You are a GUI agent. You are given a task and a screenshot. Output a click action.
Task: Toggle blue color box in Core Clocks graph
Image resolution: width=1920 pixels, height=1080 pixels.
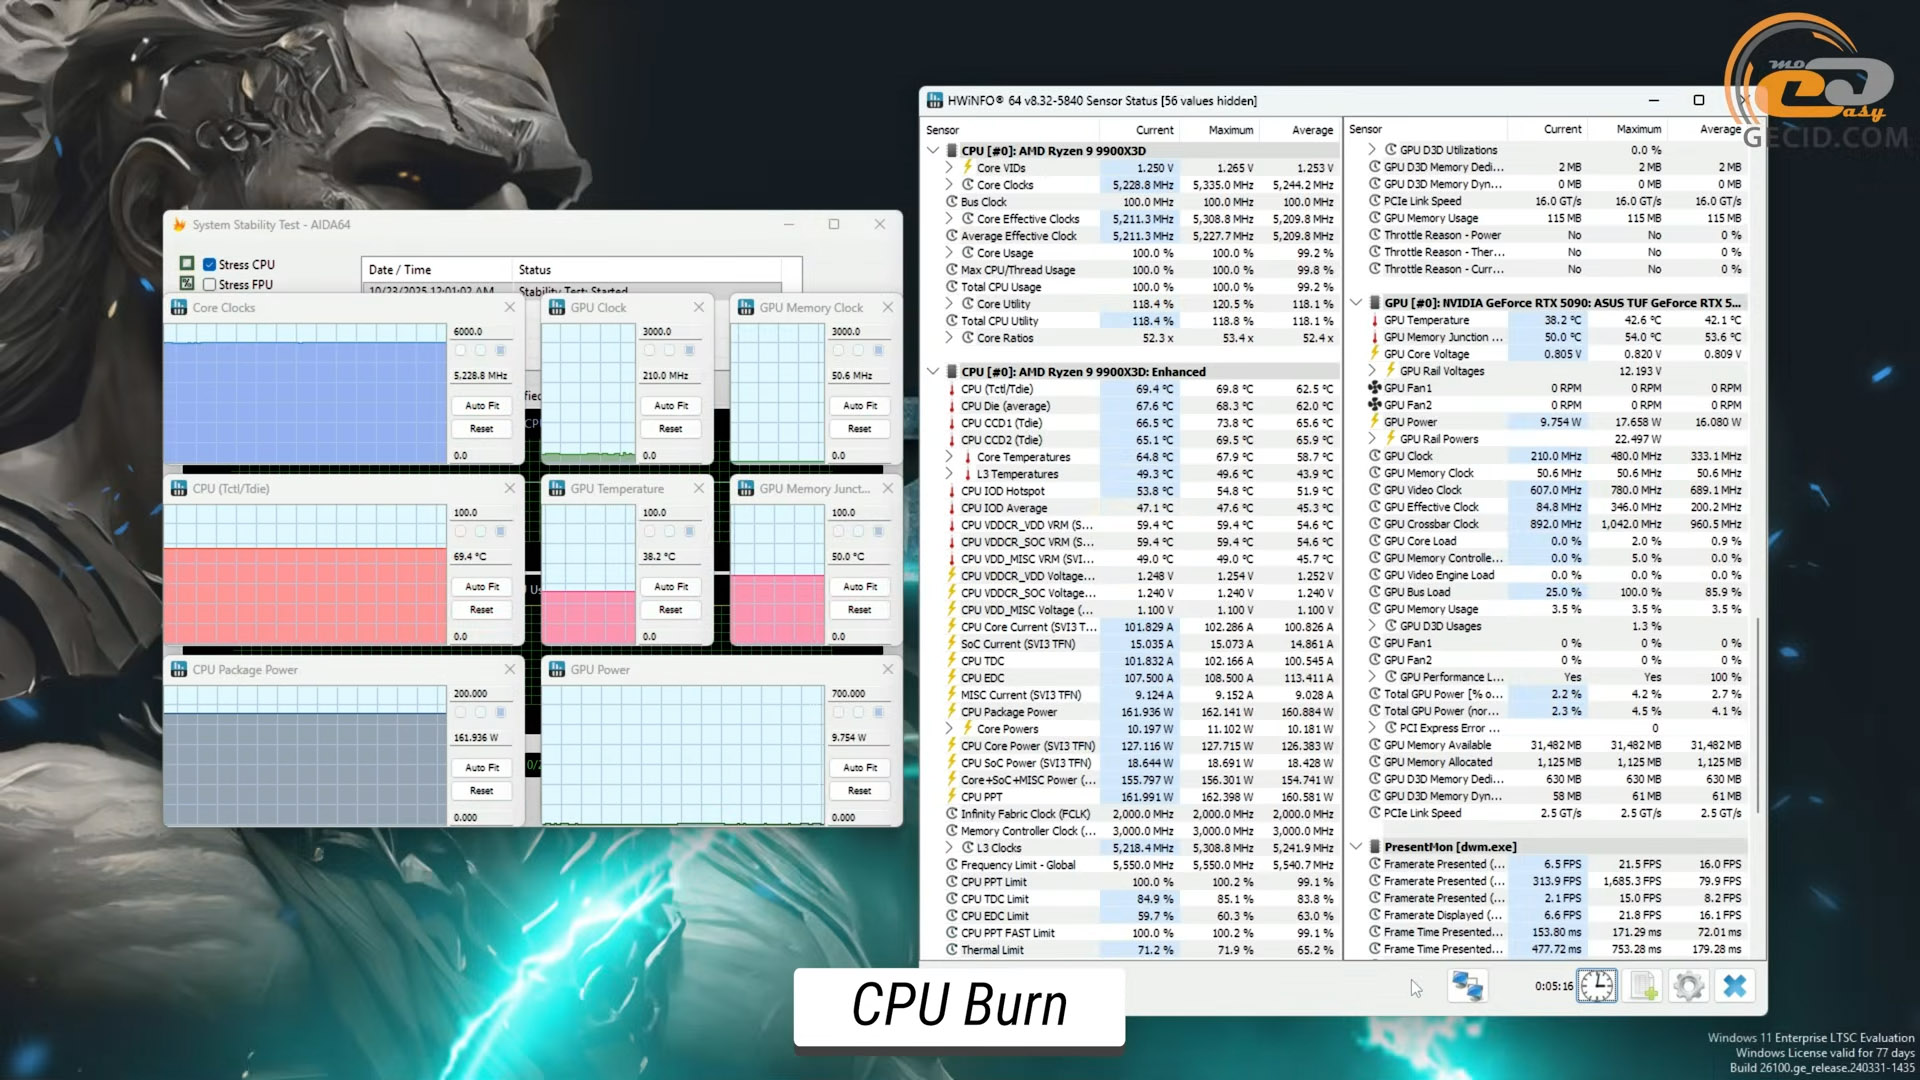500,351
